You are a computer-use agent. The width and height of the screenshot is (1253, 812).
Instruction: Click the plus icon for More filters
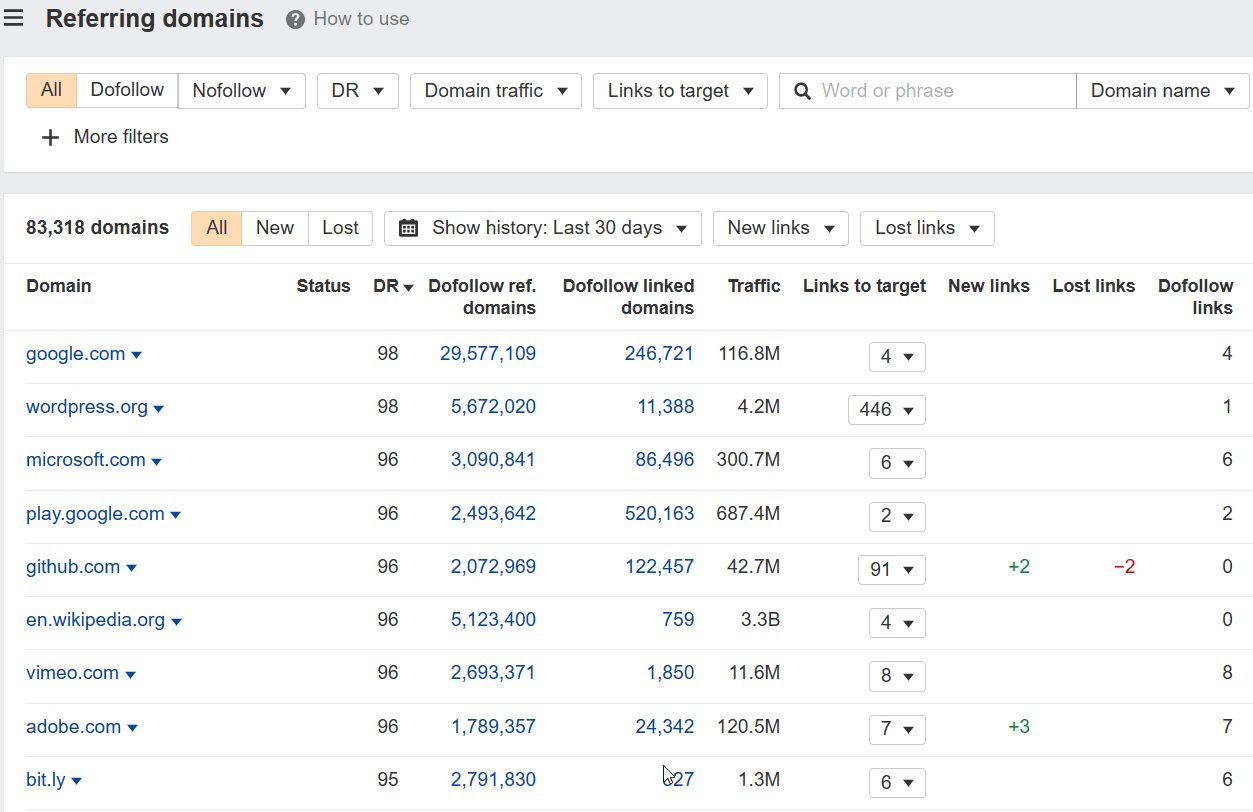coord(50,138)
